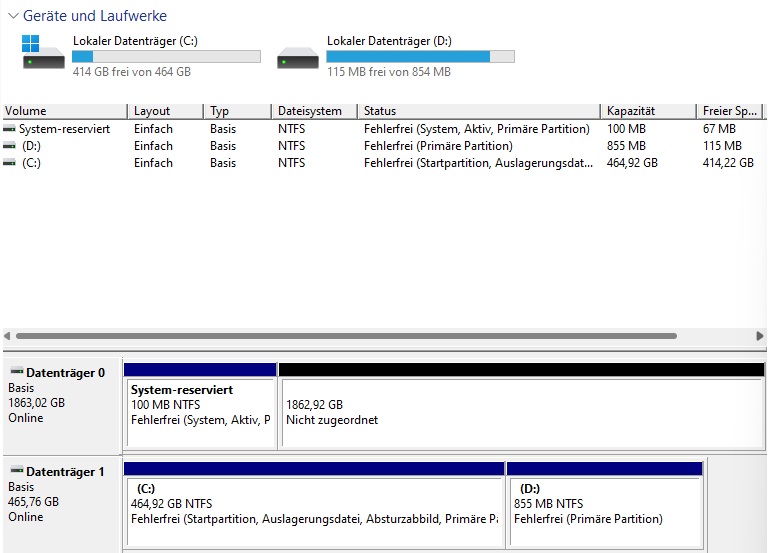Sort by the Status column header
The width and height of the screenshot is (768, 553).
point(479,111)
